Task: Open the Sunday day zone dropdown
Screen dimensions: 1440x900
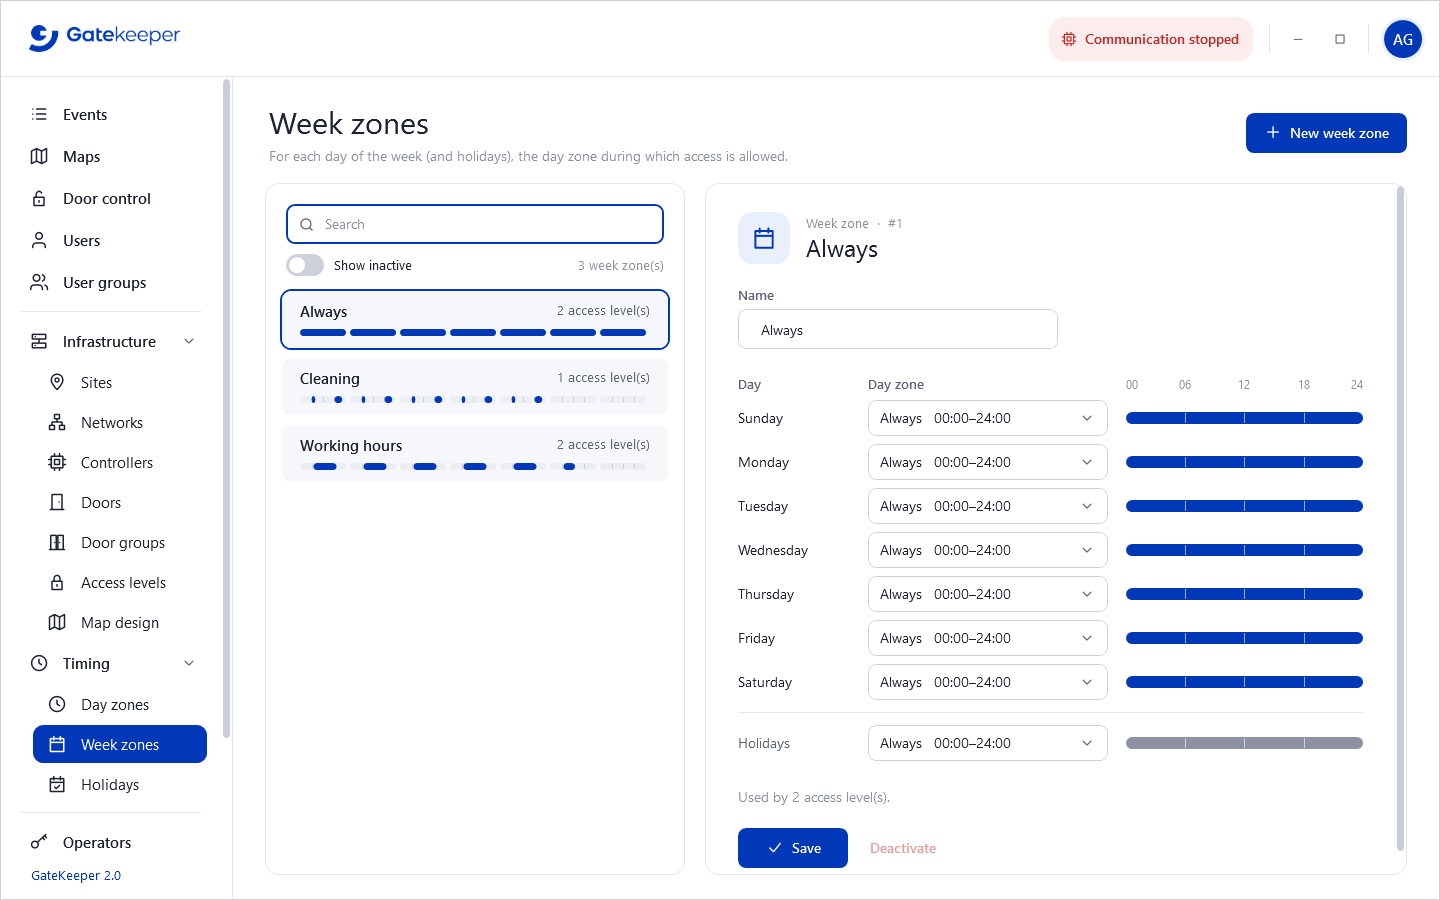Action: pos(988,418)
